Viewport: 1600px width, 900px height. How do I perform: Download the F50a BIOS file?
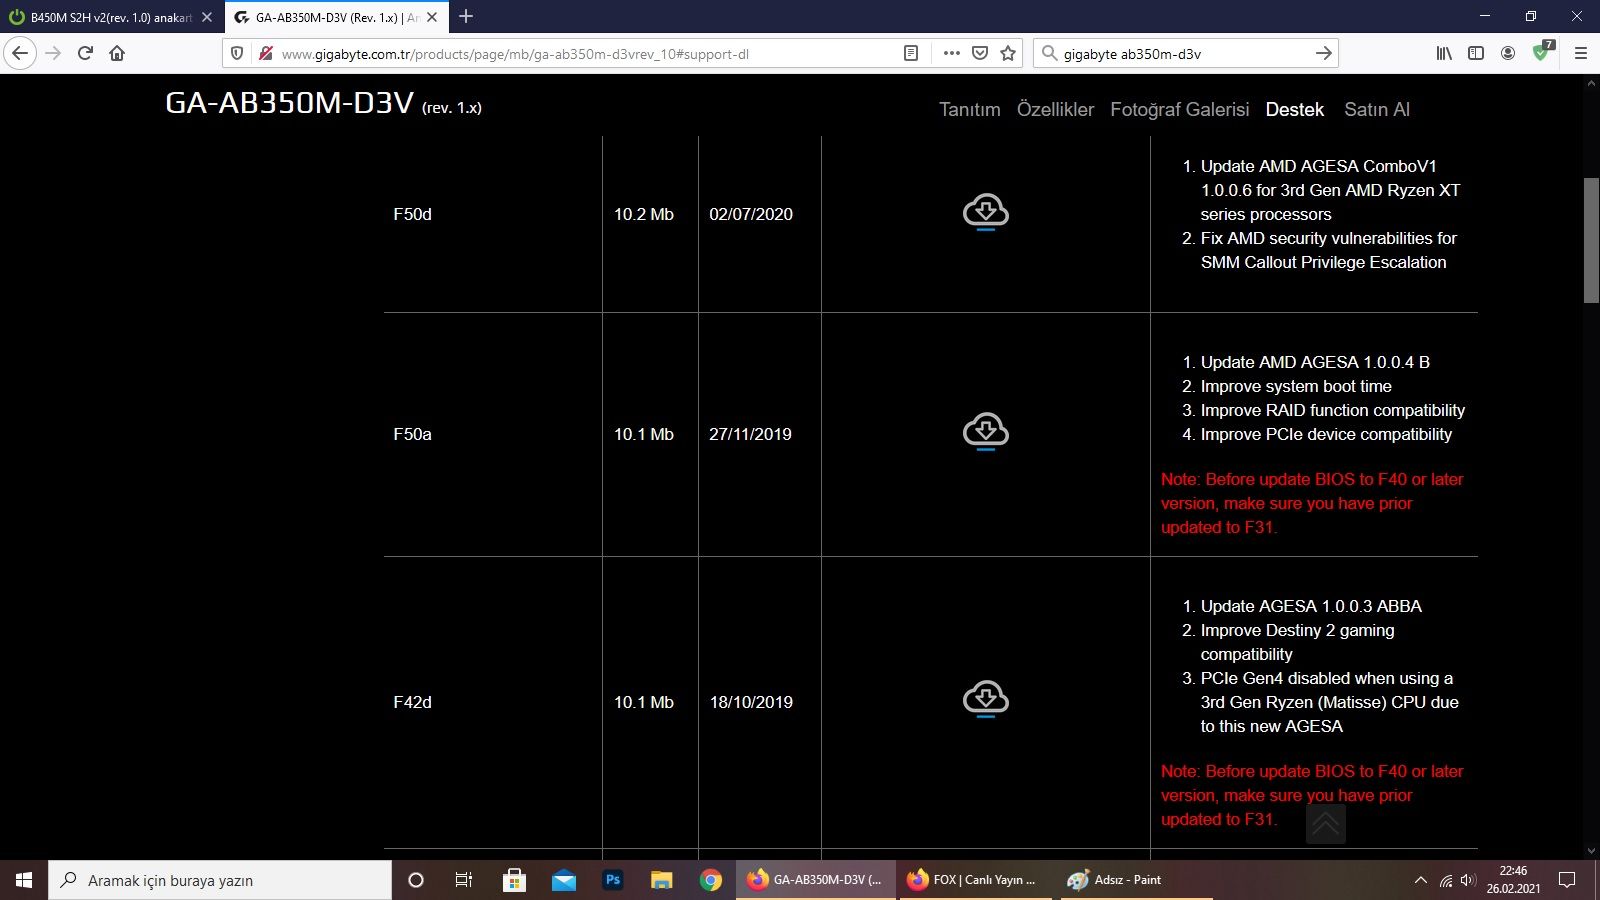pos(985,433)
